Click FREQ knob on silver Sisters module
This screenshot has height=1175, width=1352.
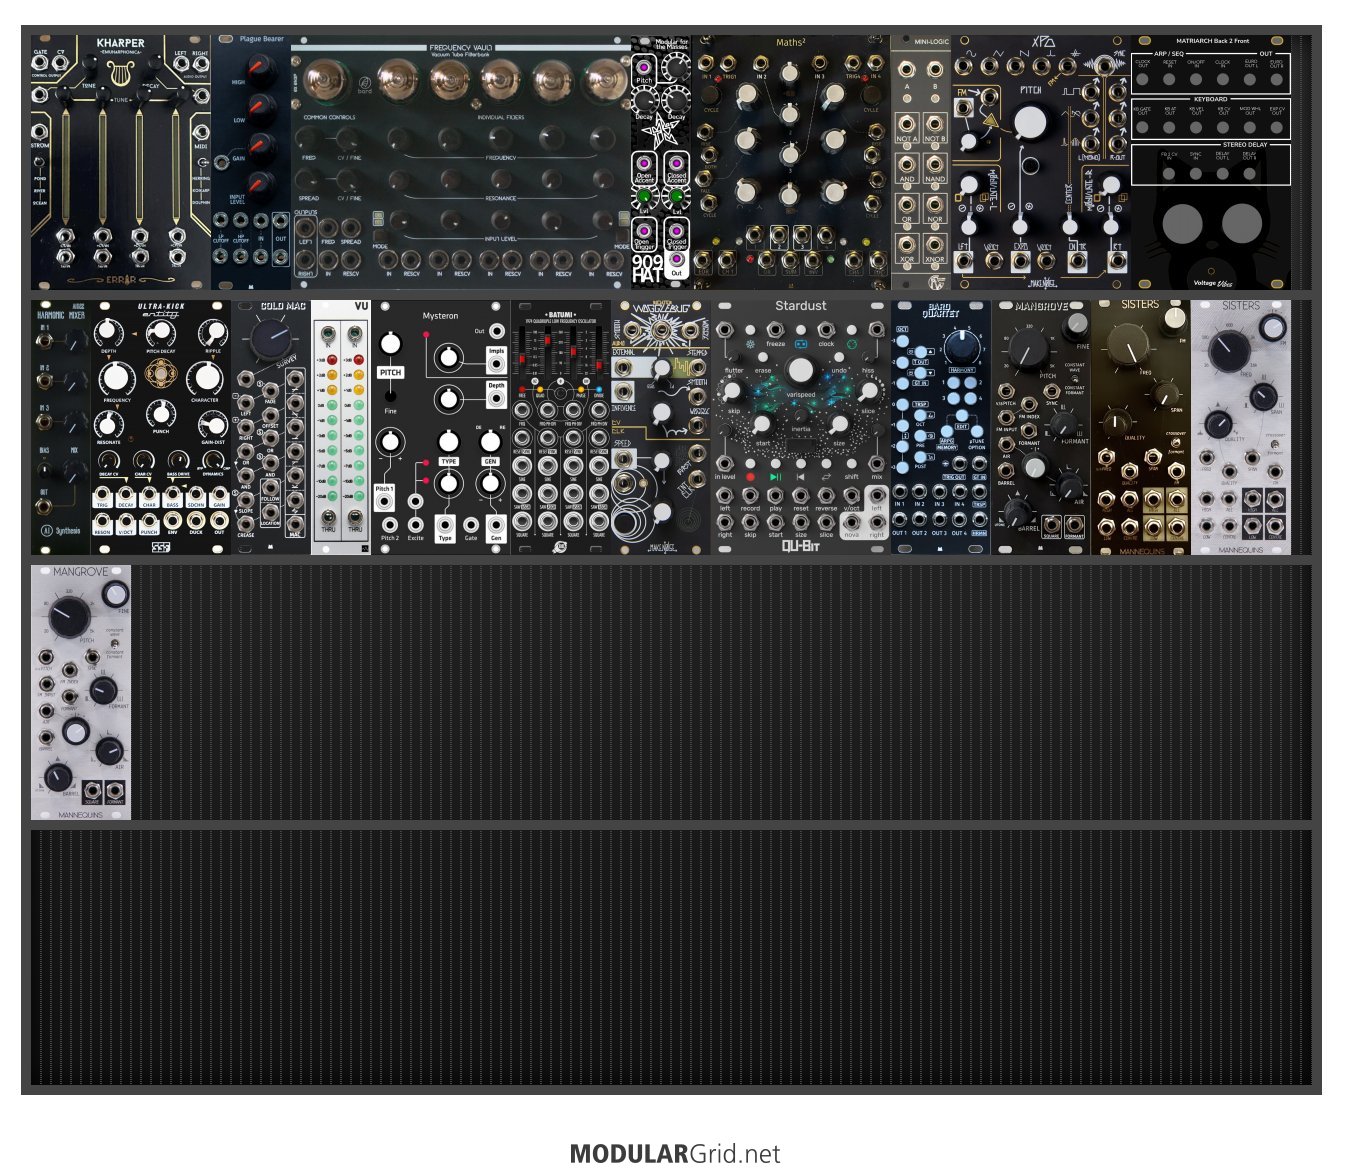1228,351
